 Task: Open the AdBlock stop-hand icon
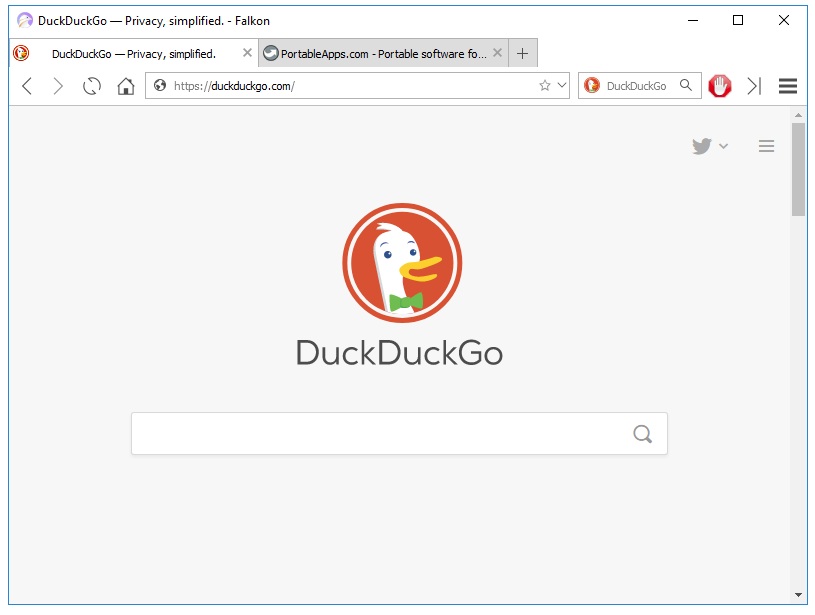click(720, 86)
